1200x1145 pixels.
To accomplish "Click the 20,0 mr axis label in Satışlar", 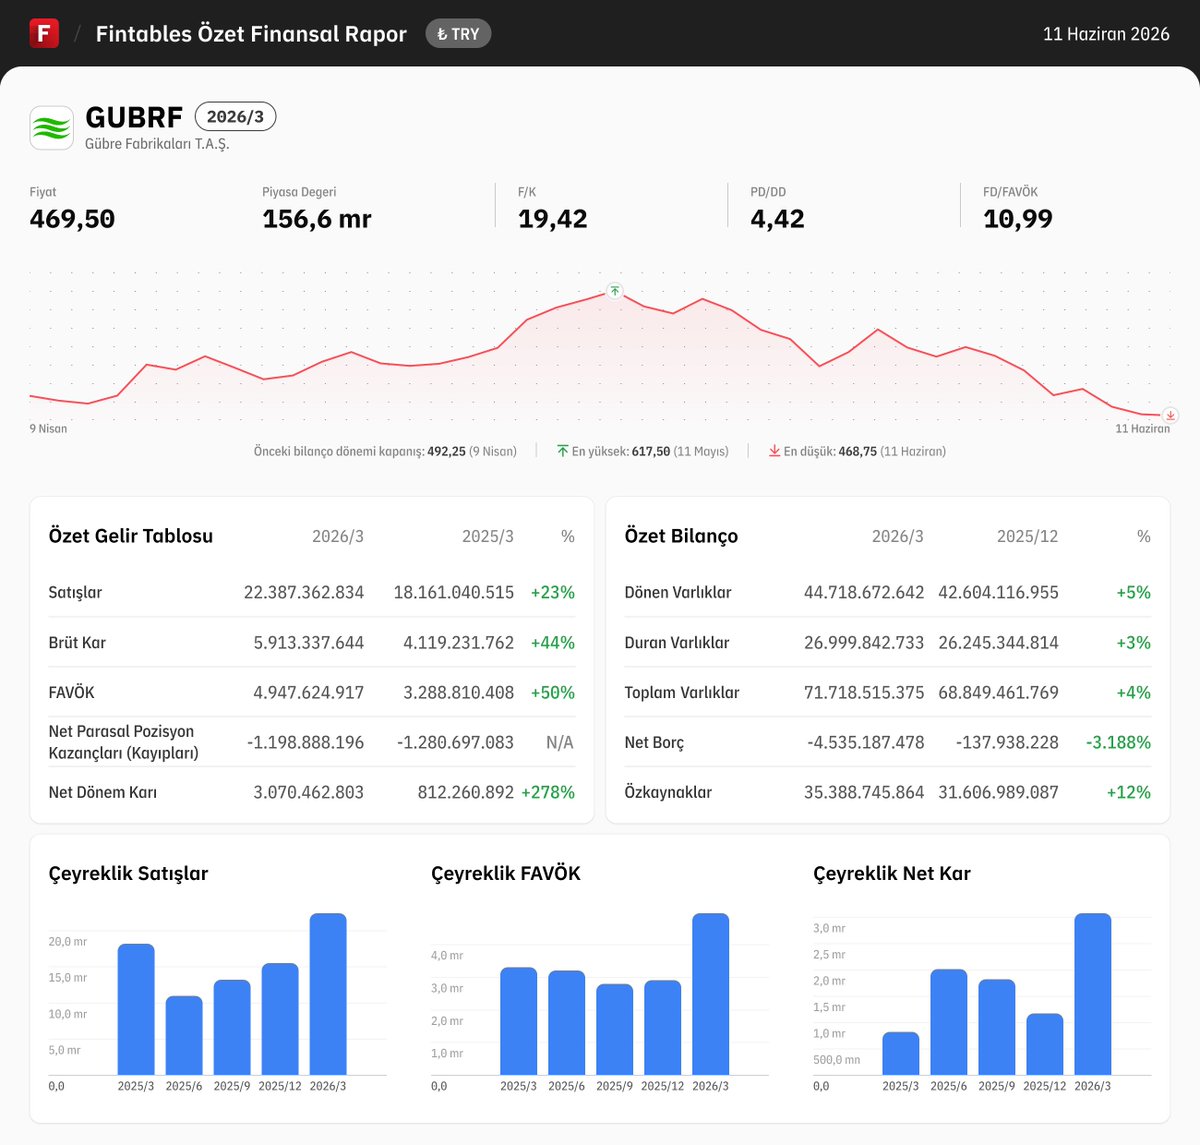I will (x=68, y=942).
